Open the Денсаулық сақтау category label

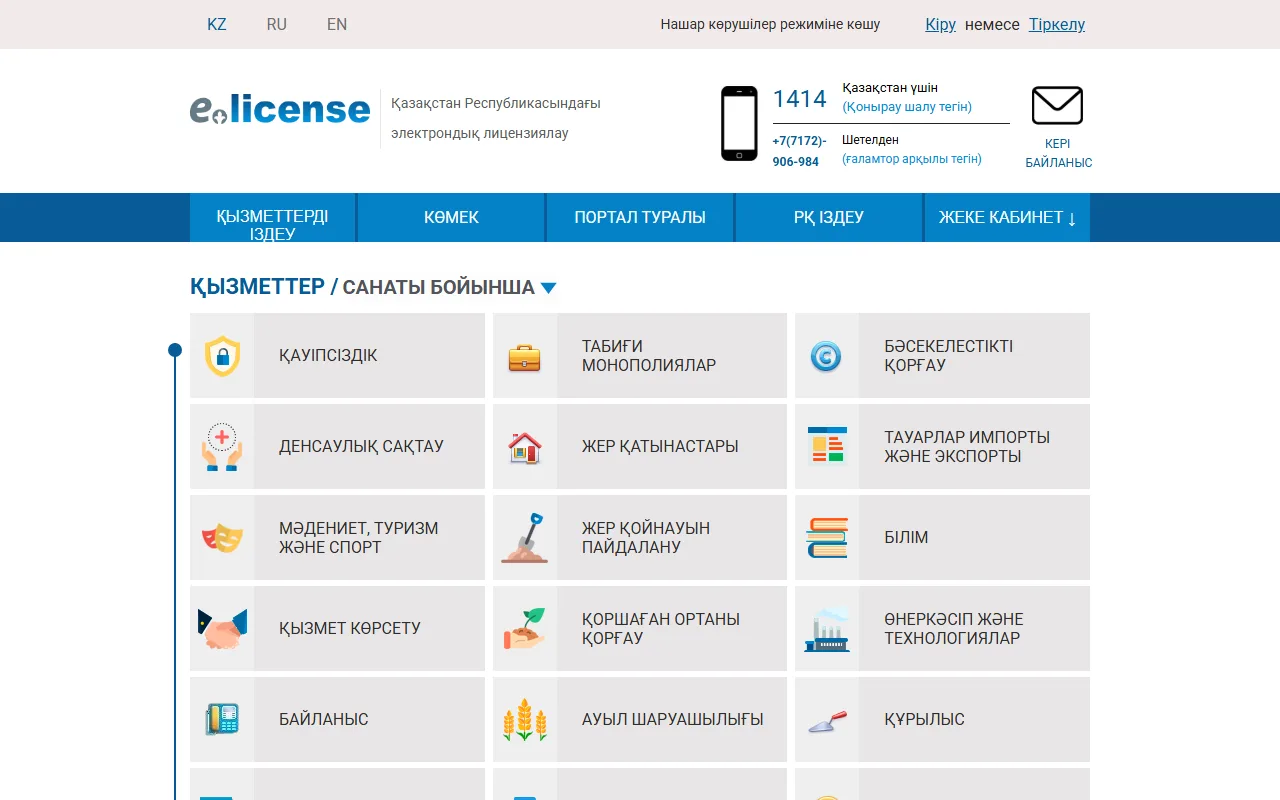coord(361,446)
